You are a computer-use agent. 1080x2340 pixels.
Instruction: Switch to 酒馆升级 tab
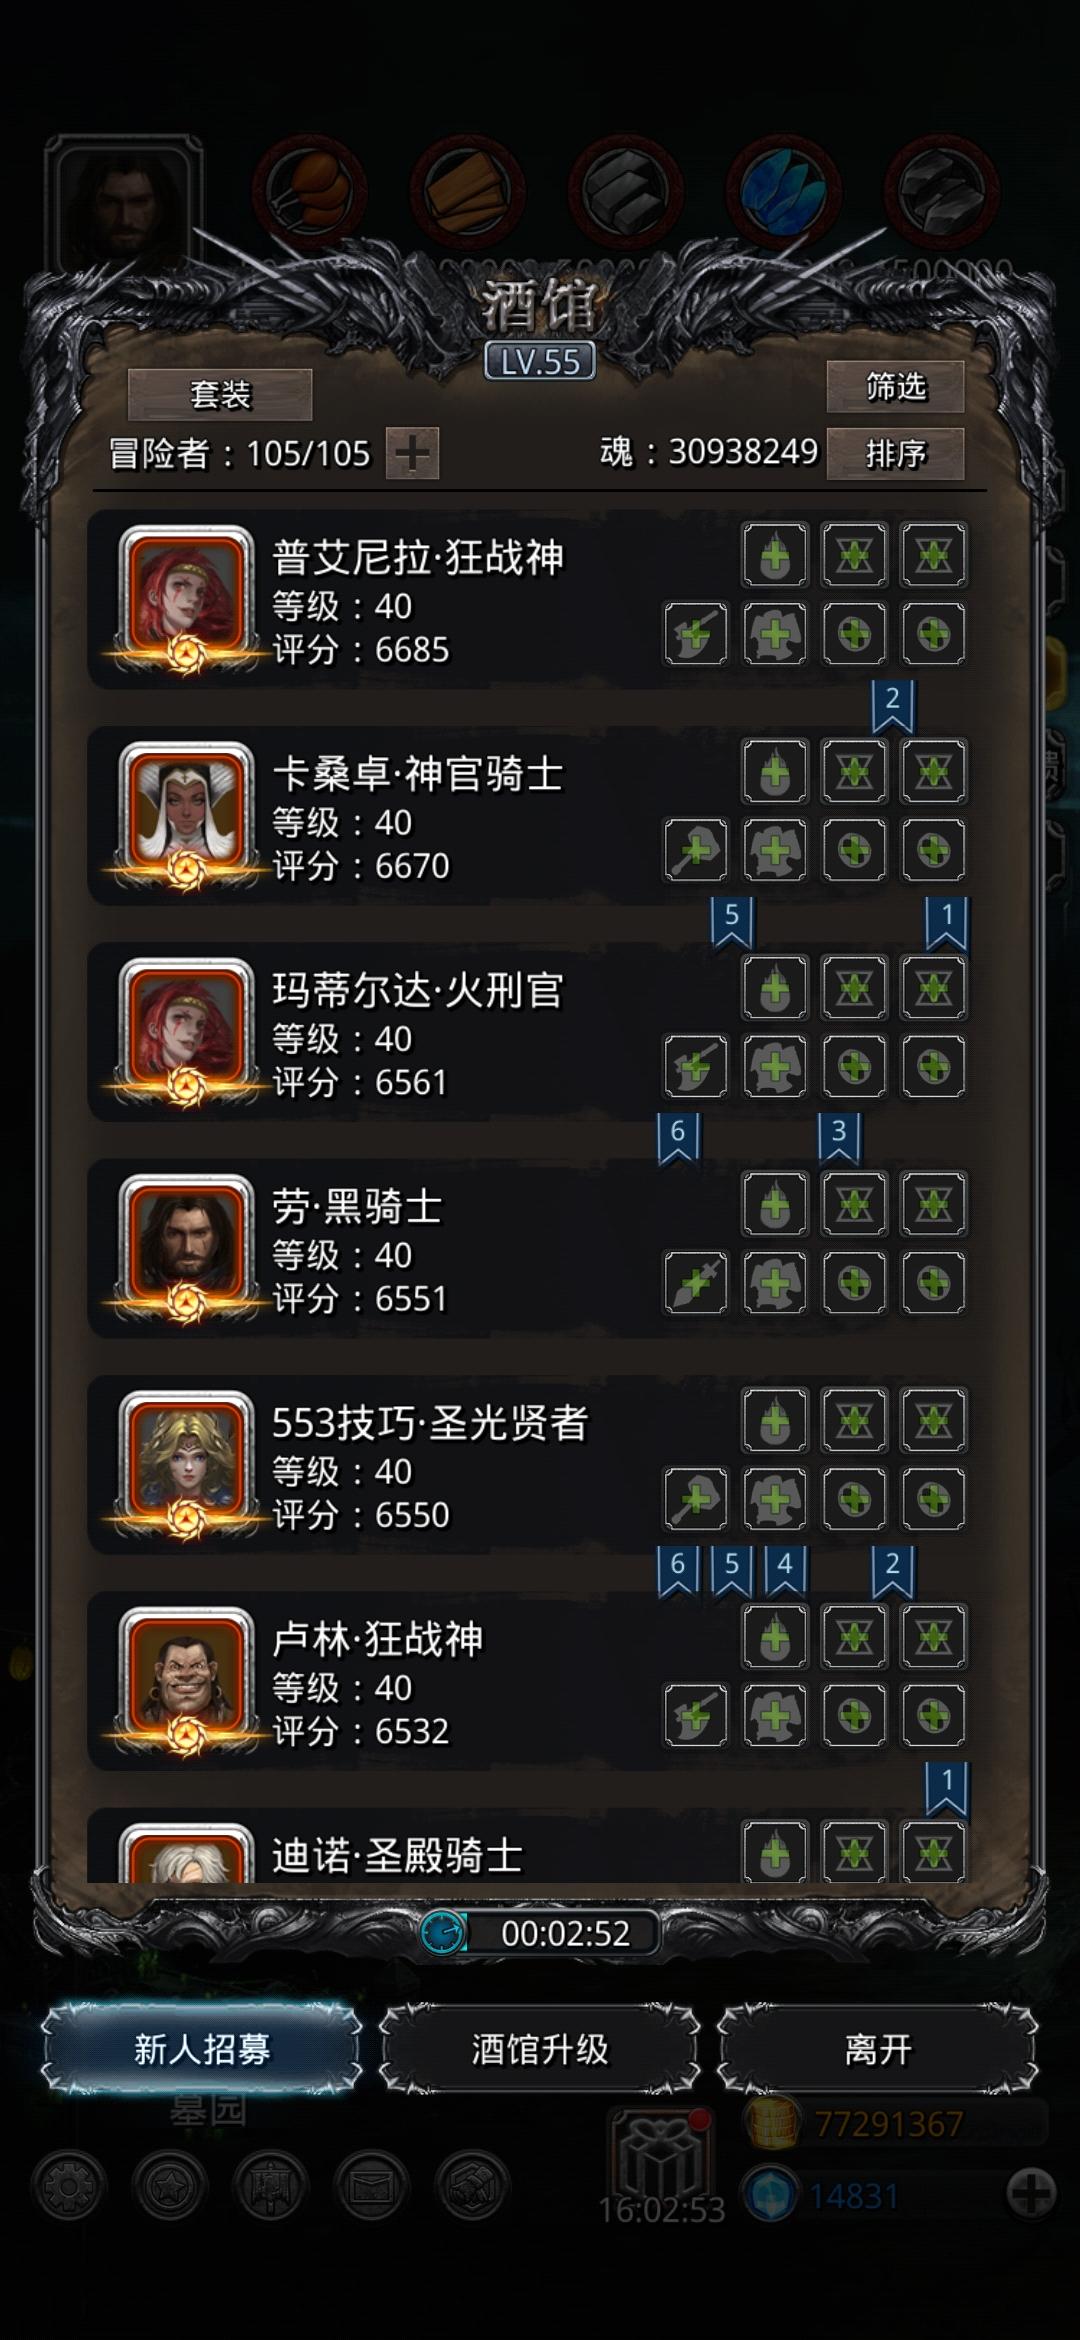540,2049
